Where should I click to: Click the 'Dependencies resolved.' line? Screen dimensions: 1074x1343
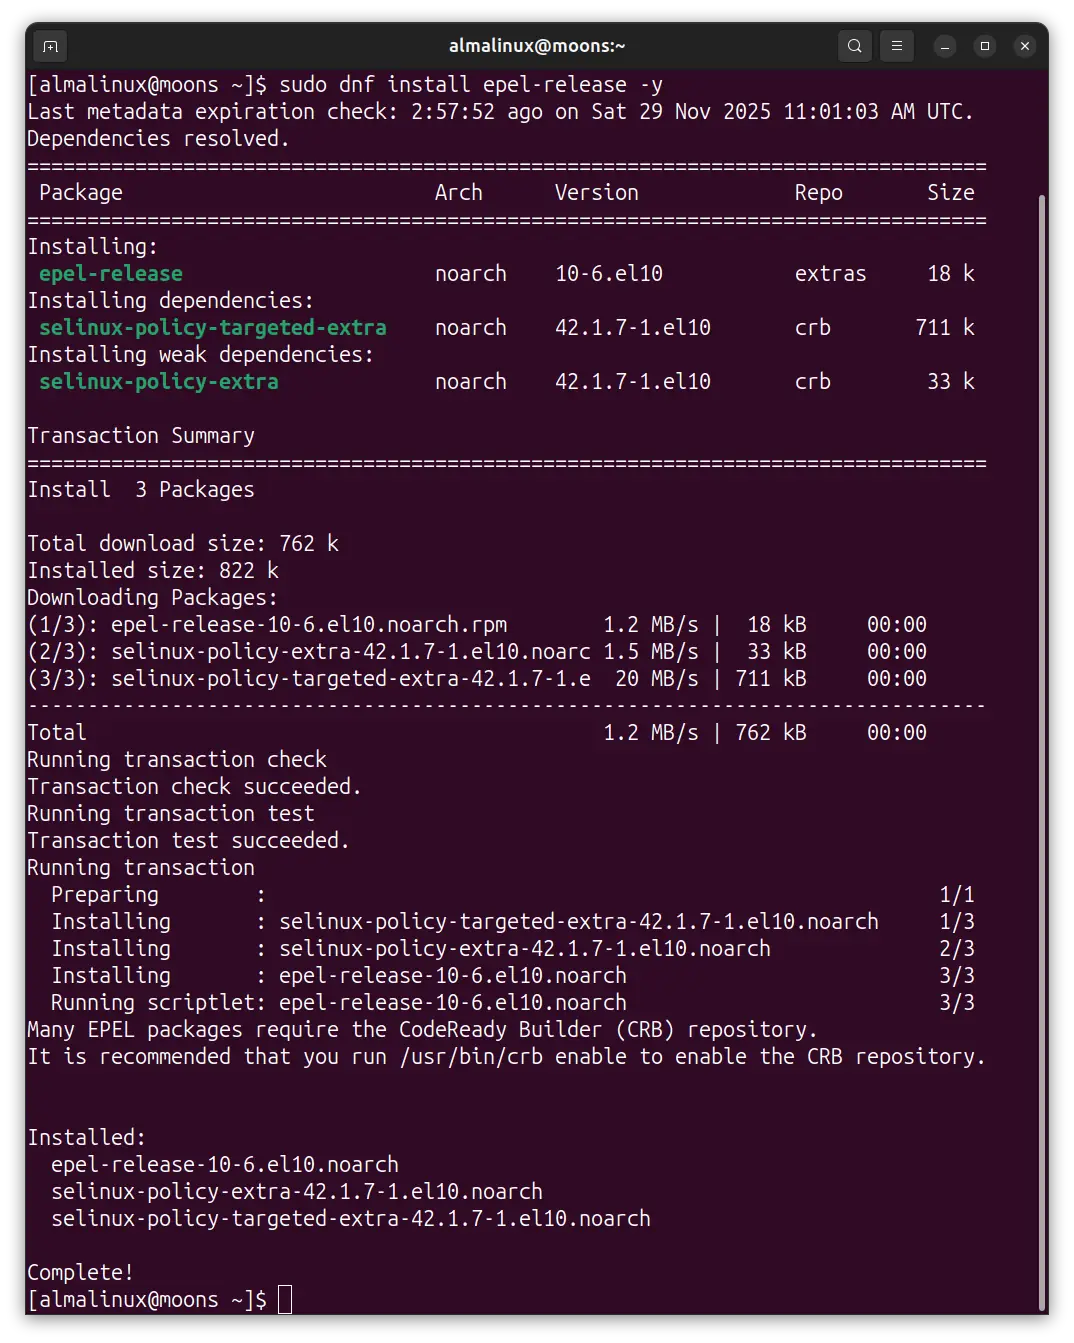pyautogui.click(x=158, y=139)
